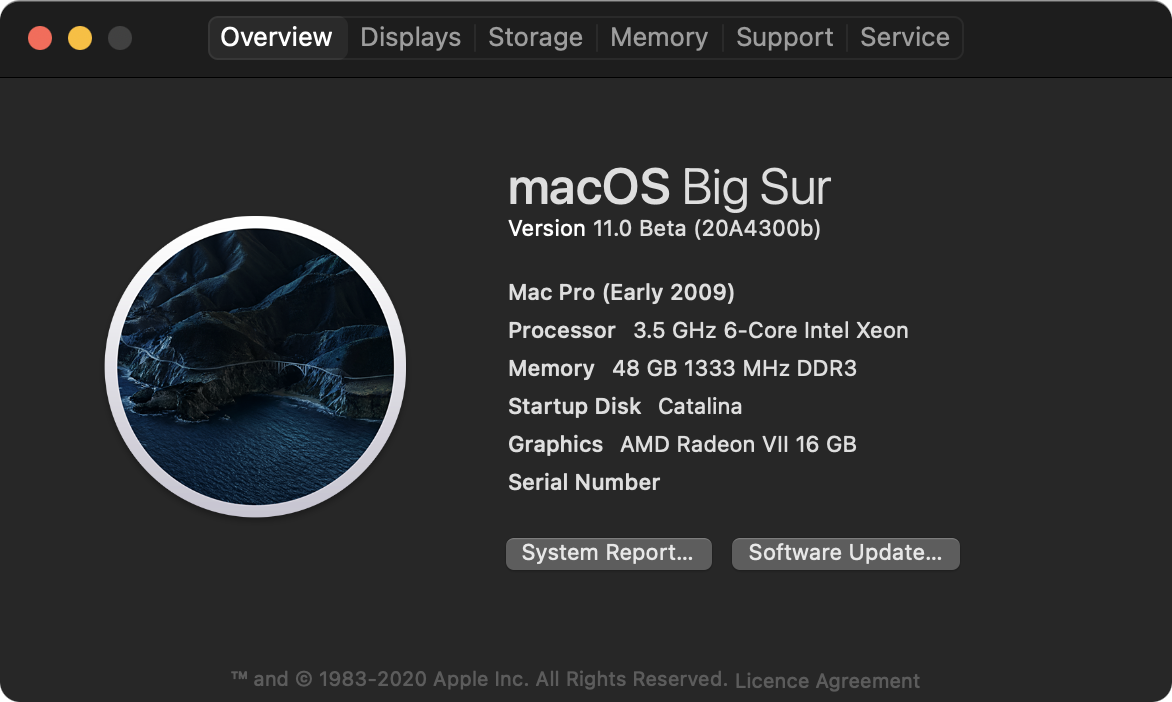The height and width of the screenshot is (702, 1172).
Task: Click the AMD Radeon VII graphics line
Action: click(x=682, y=445)
